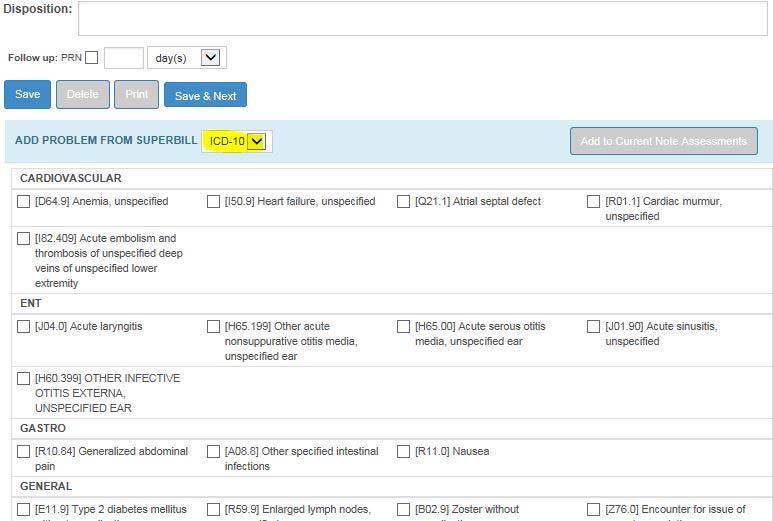Click the follow up days number field
This screenshot has width=773, height=521.
coord(123,58)
